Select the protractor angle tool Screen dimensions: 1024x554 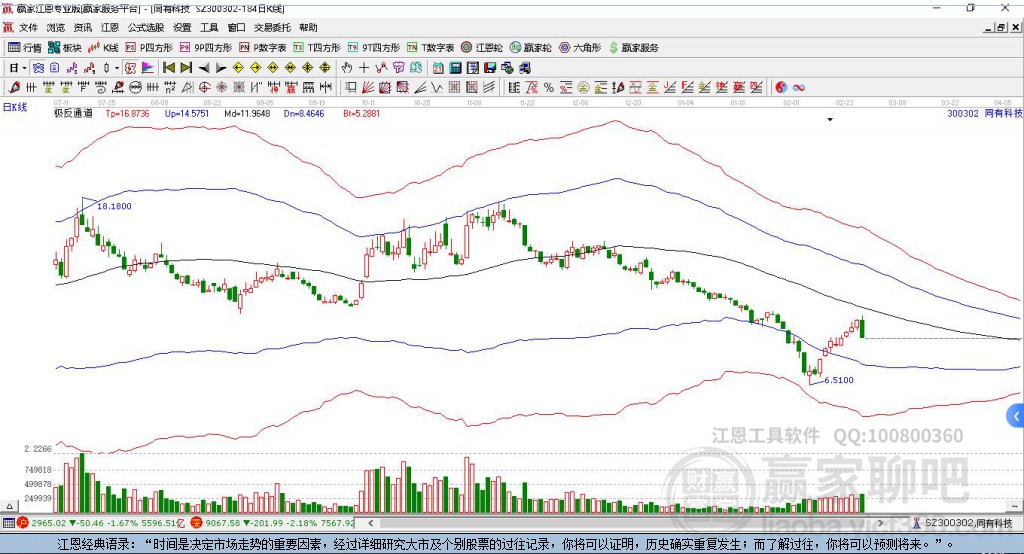[x=187, y=88]
